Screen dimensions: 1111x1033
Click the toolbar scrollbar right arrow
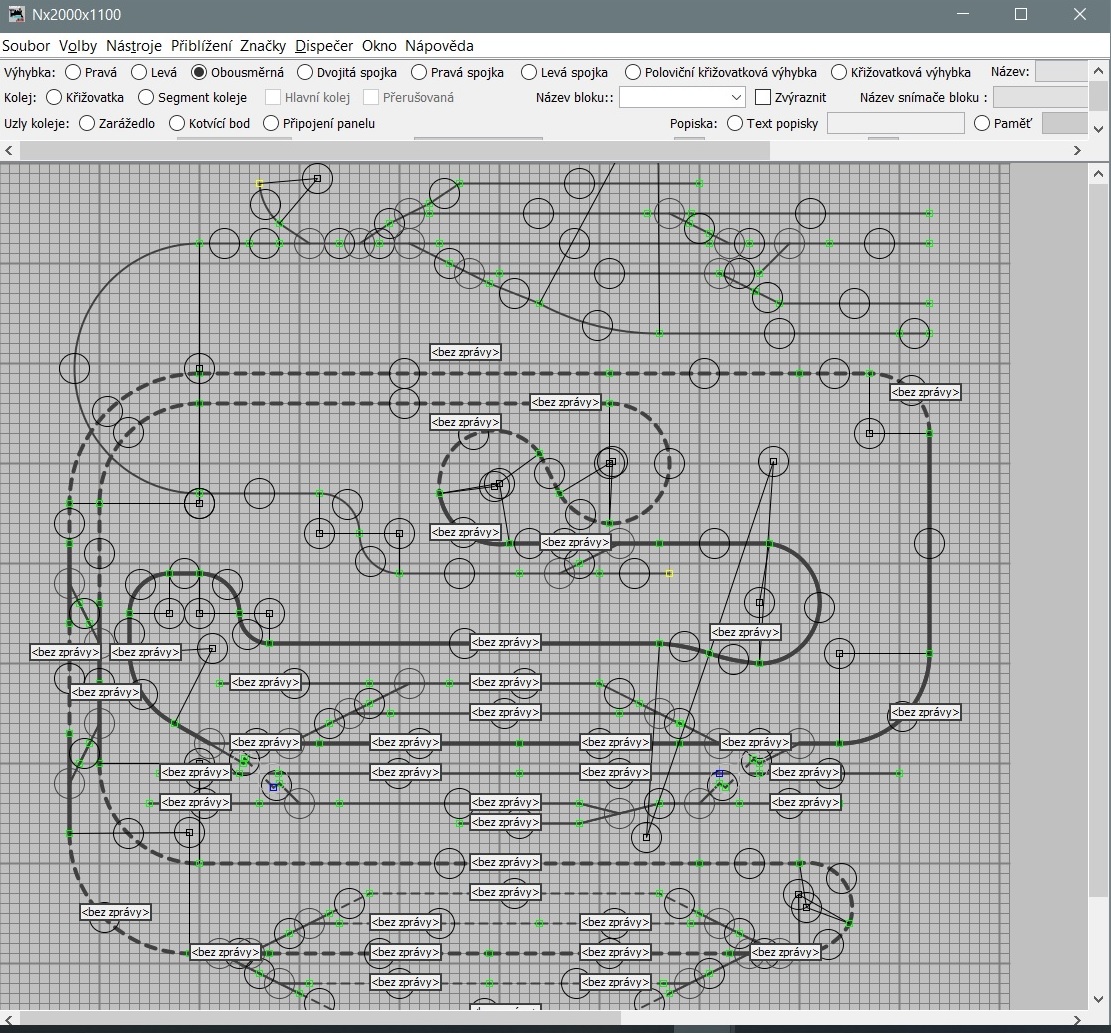pyautogui.click(x=1078, y=150)
